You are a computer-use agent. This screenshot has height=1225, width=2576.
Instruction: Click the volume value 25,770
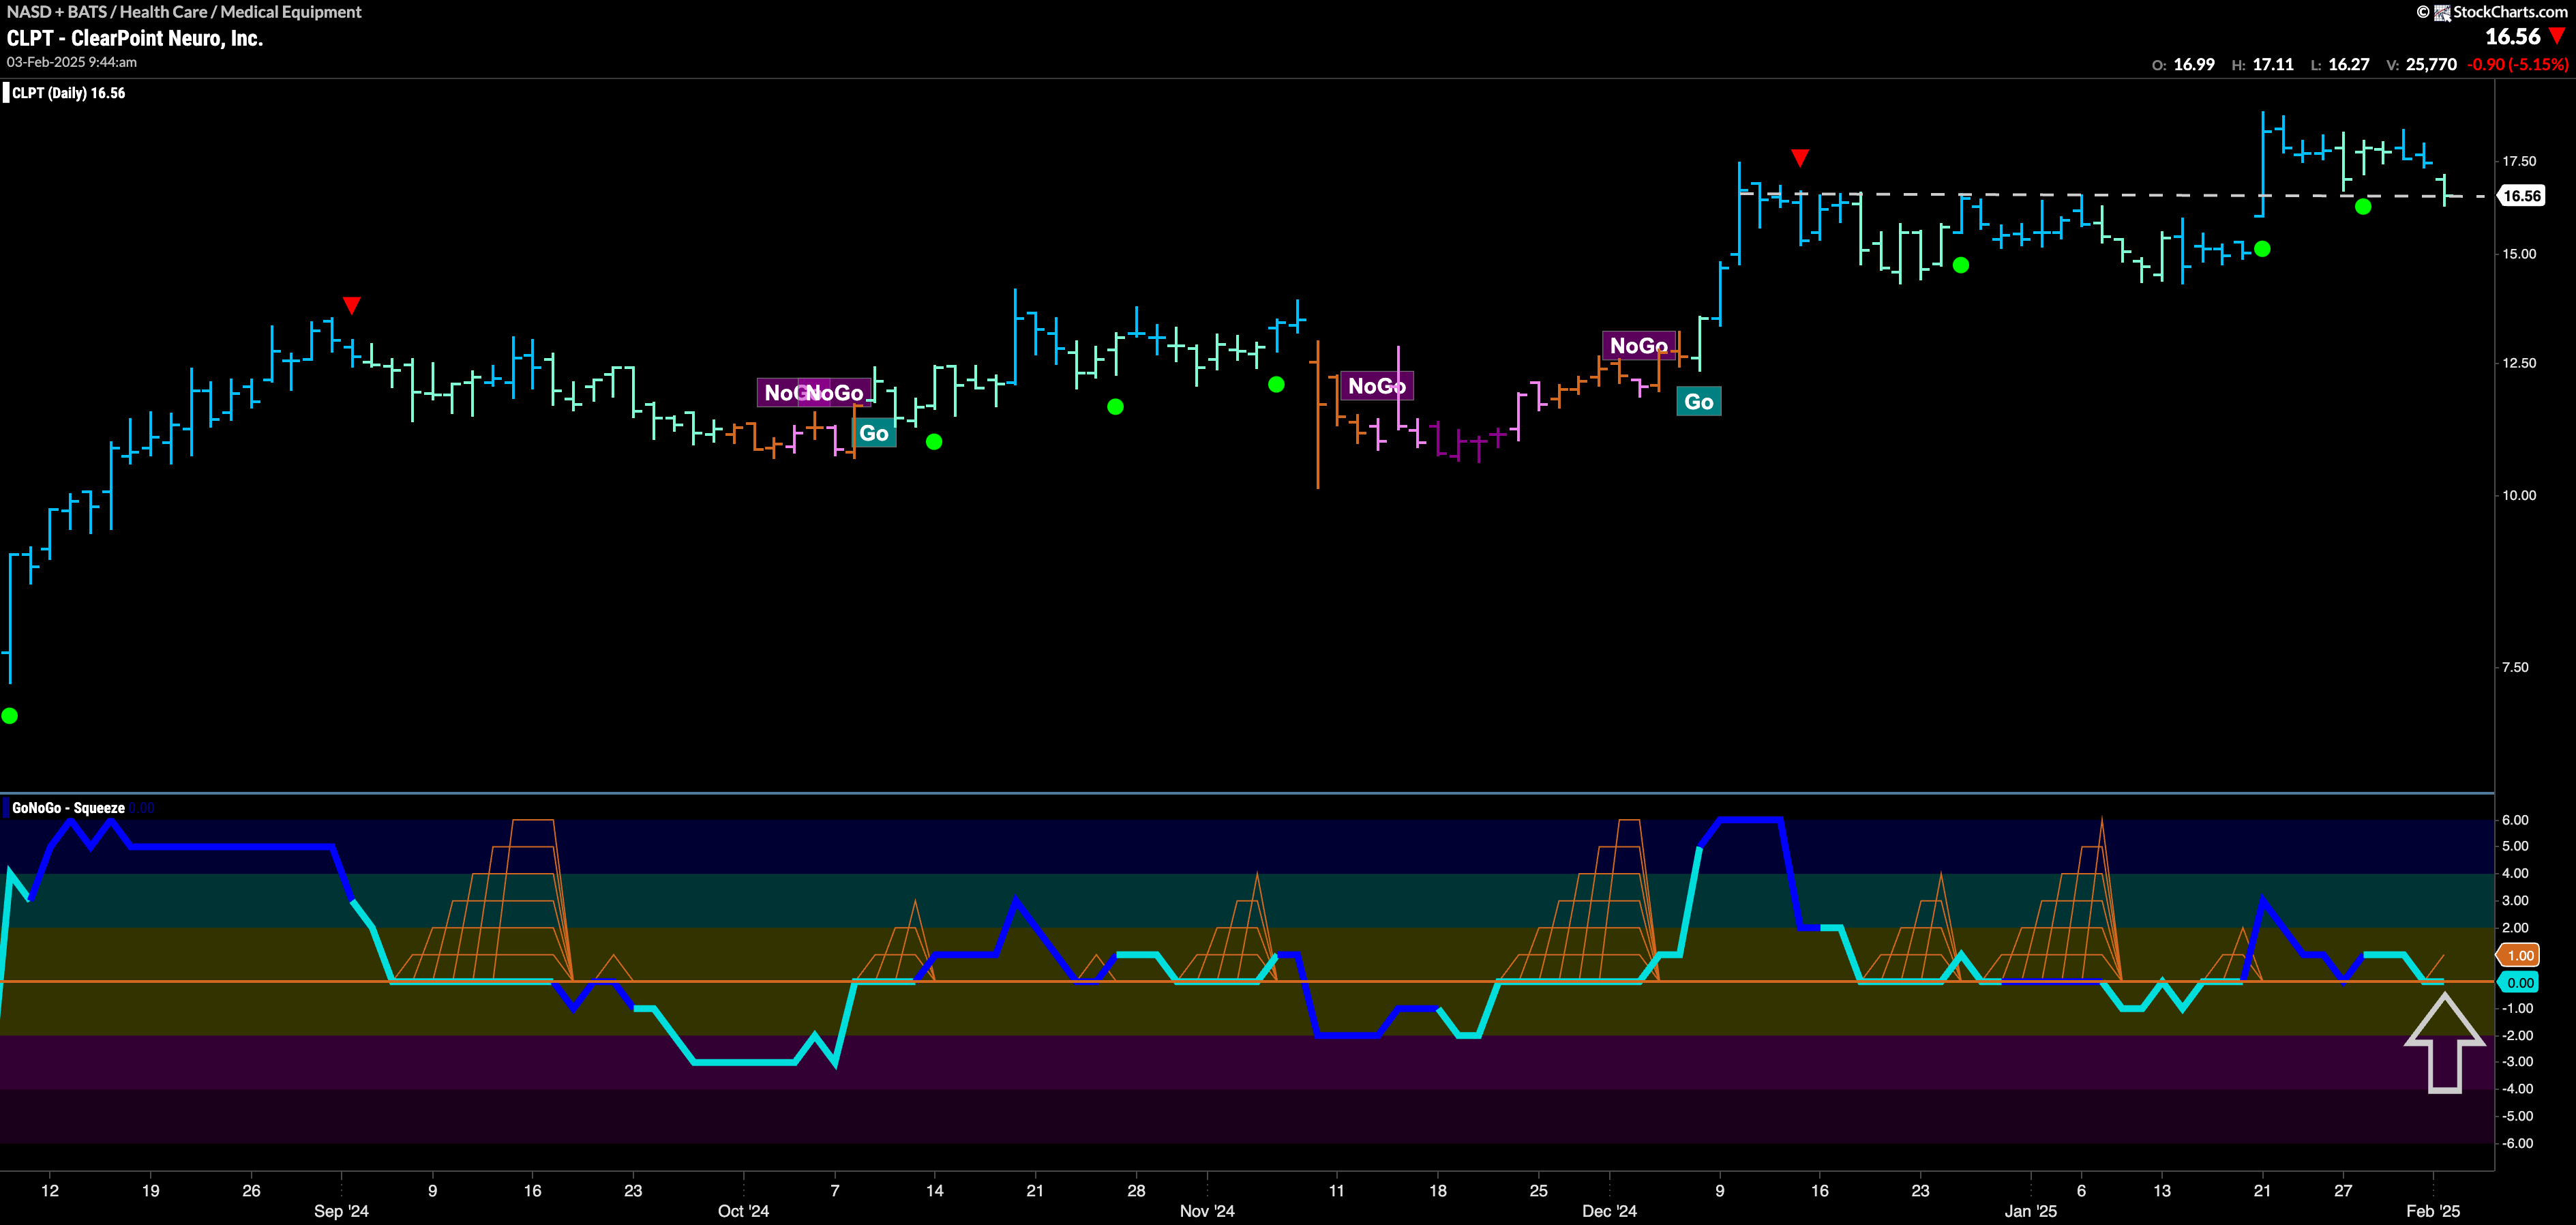(x=2431, y=64)
